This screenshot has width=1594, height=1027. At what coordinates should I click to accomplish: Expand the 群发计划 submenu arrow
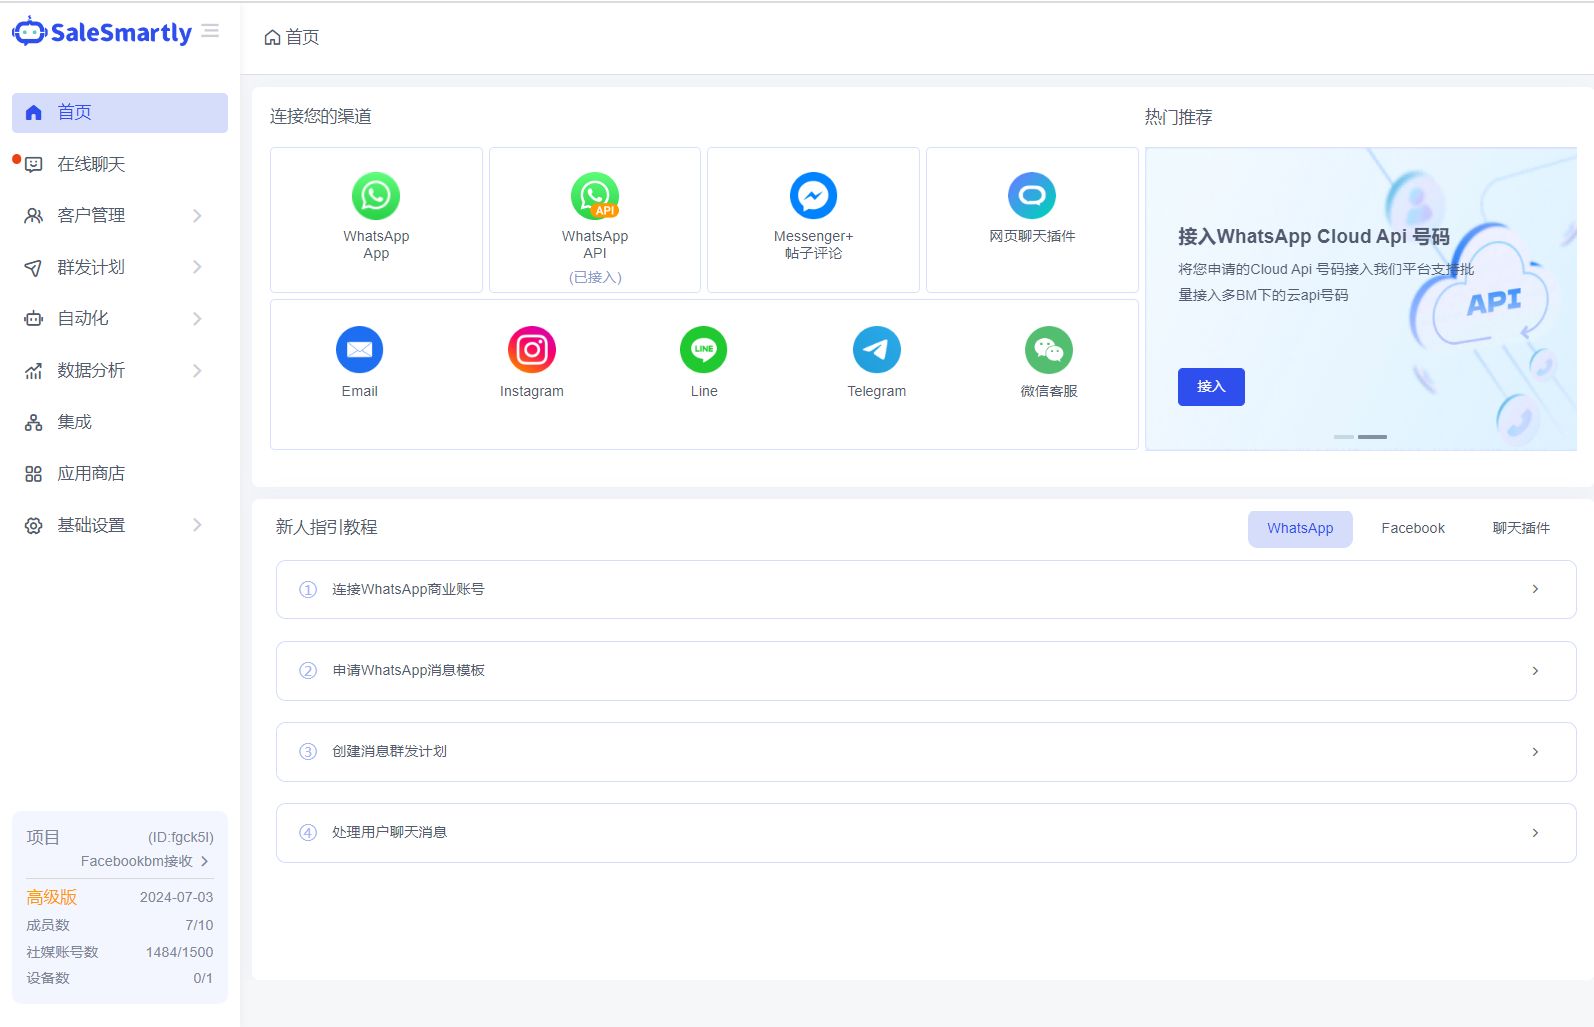tap(197, 267)
